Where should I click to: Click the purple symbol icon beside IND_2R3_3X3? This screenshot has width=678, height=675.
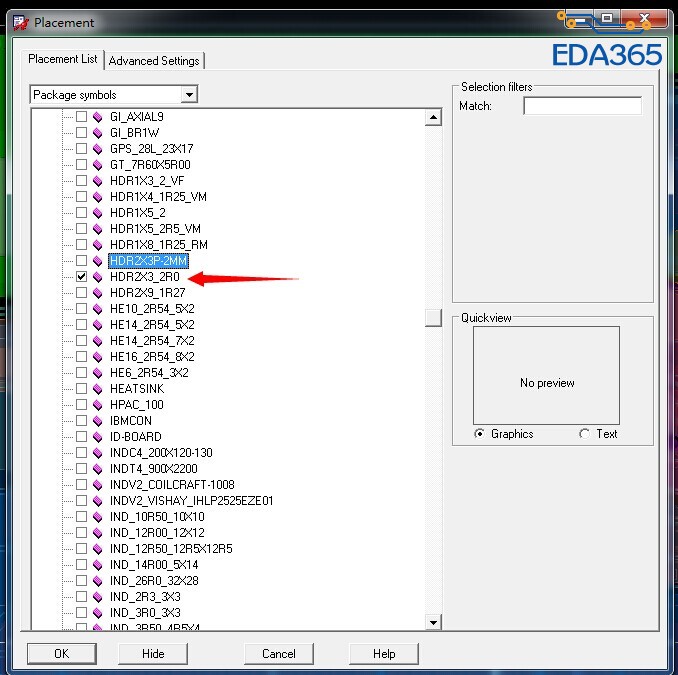98,597
